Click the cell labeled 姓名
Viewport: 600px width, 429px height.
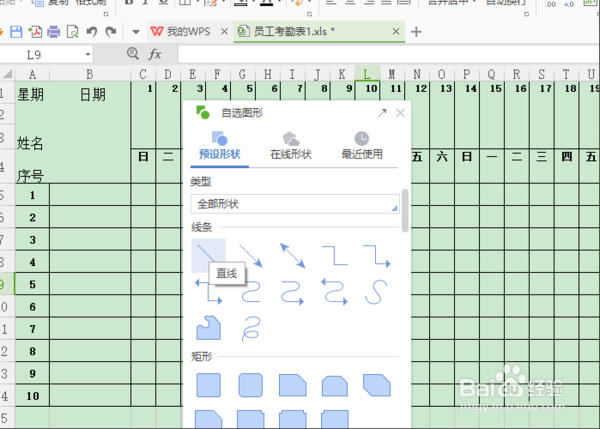(x=30, y=143)
